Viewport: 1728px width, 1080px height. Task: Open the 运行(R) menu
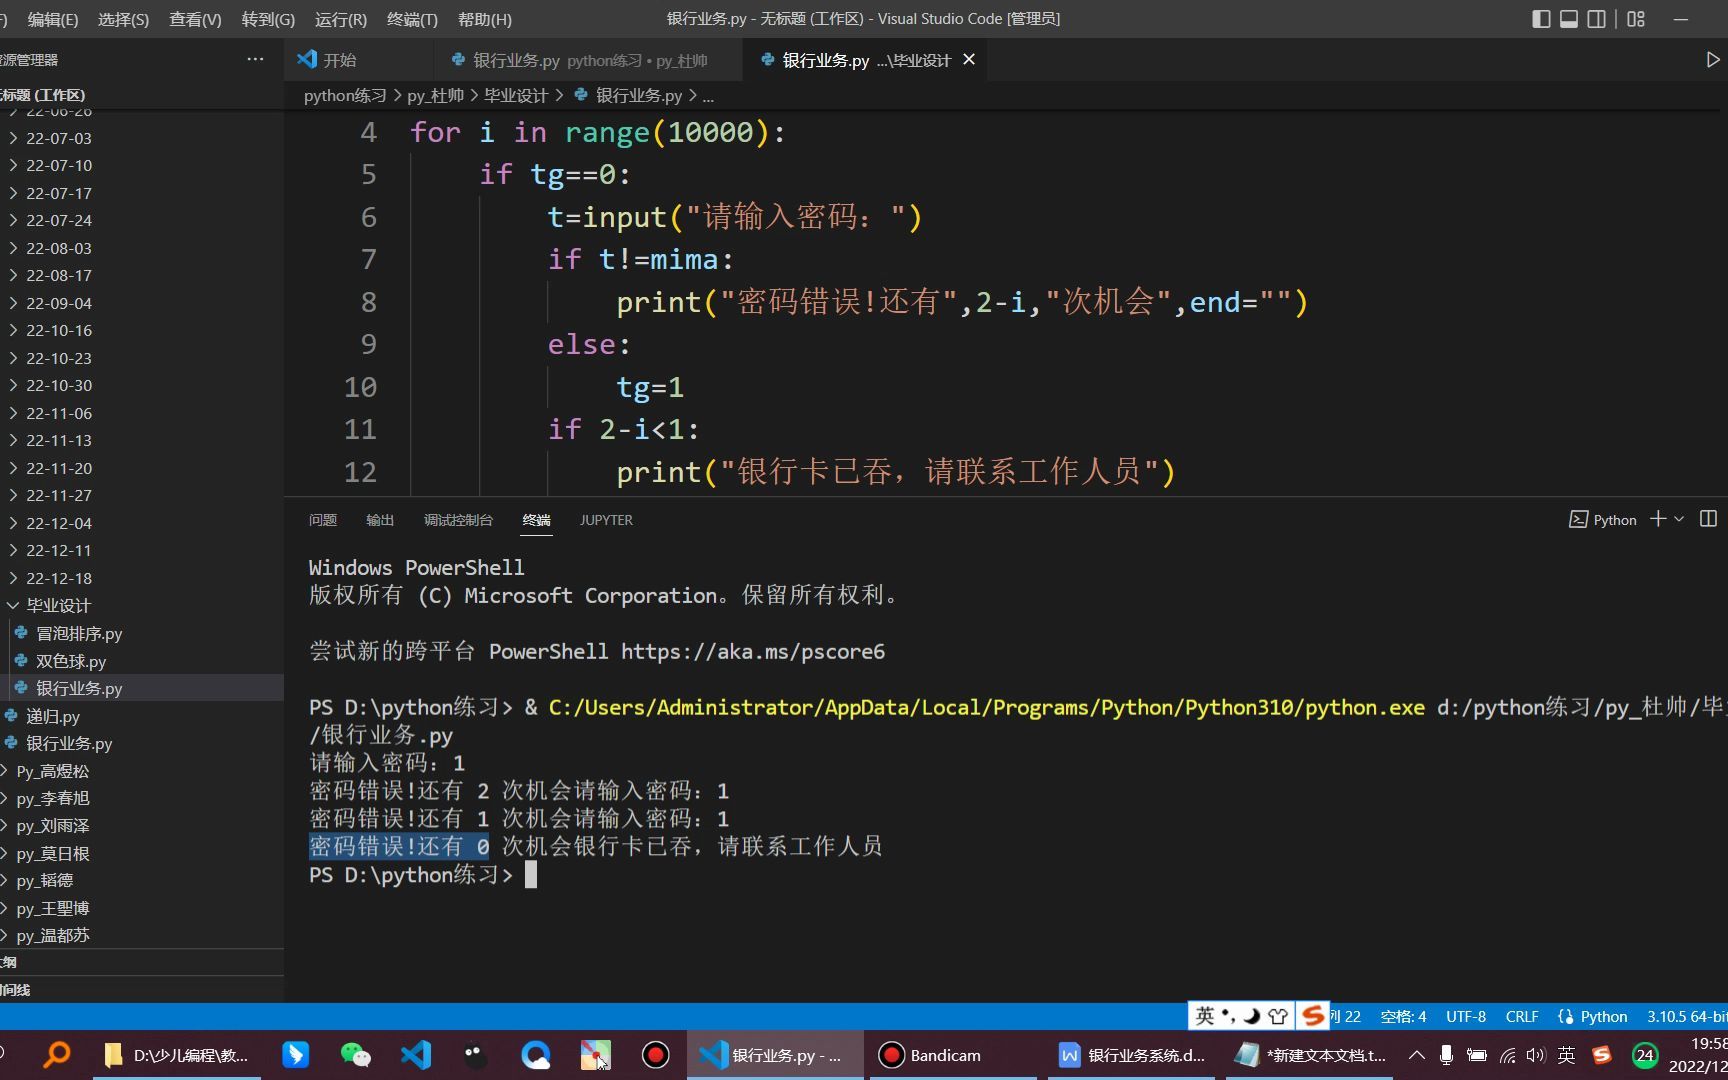(340, 19)
